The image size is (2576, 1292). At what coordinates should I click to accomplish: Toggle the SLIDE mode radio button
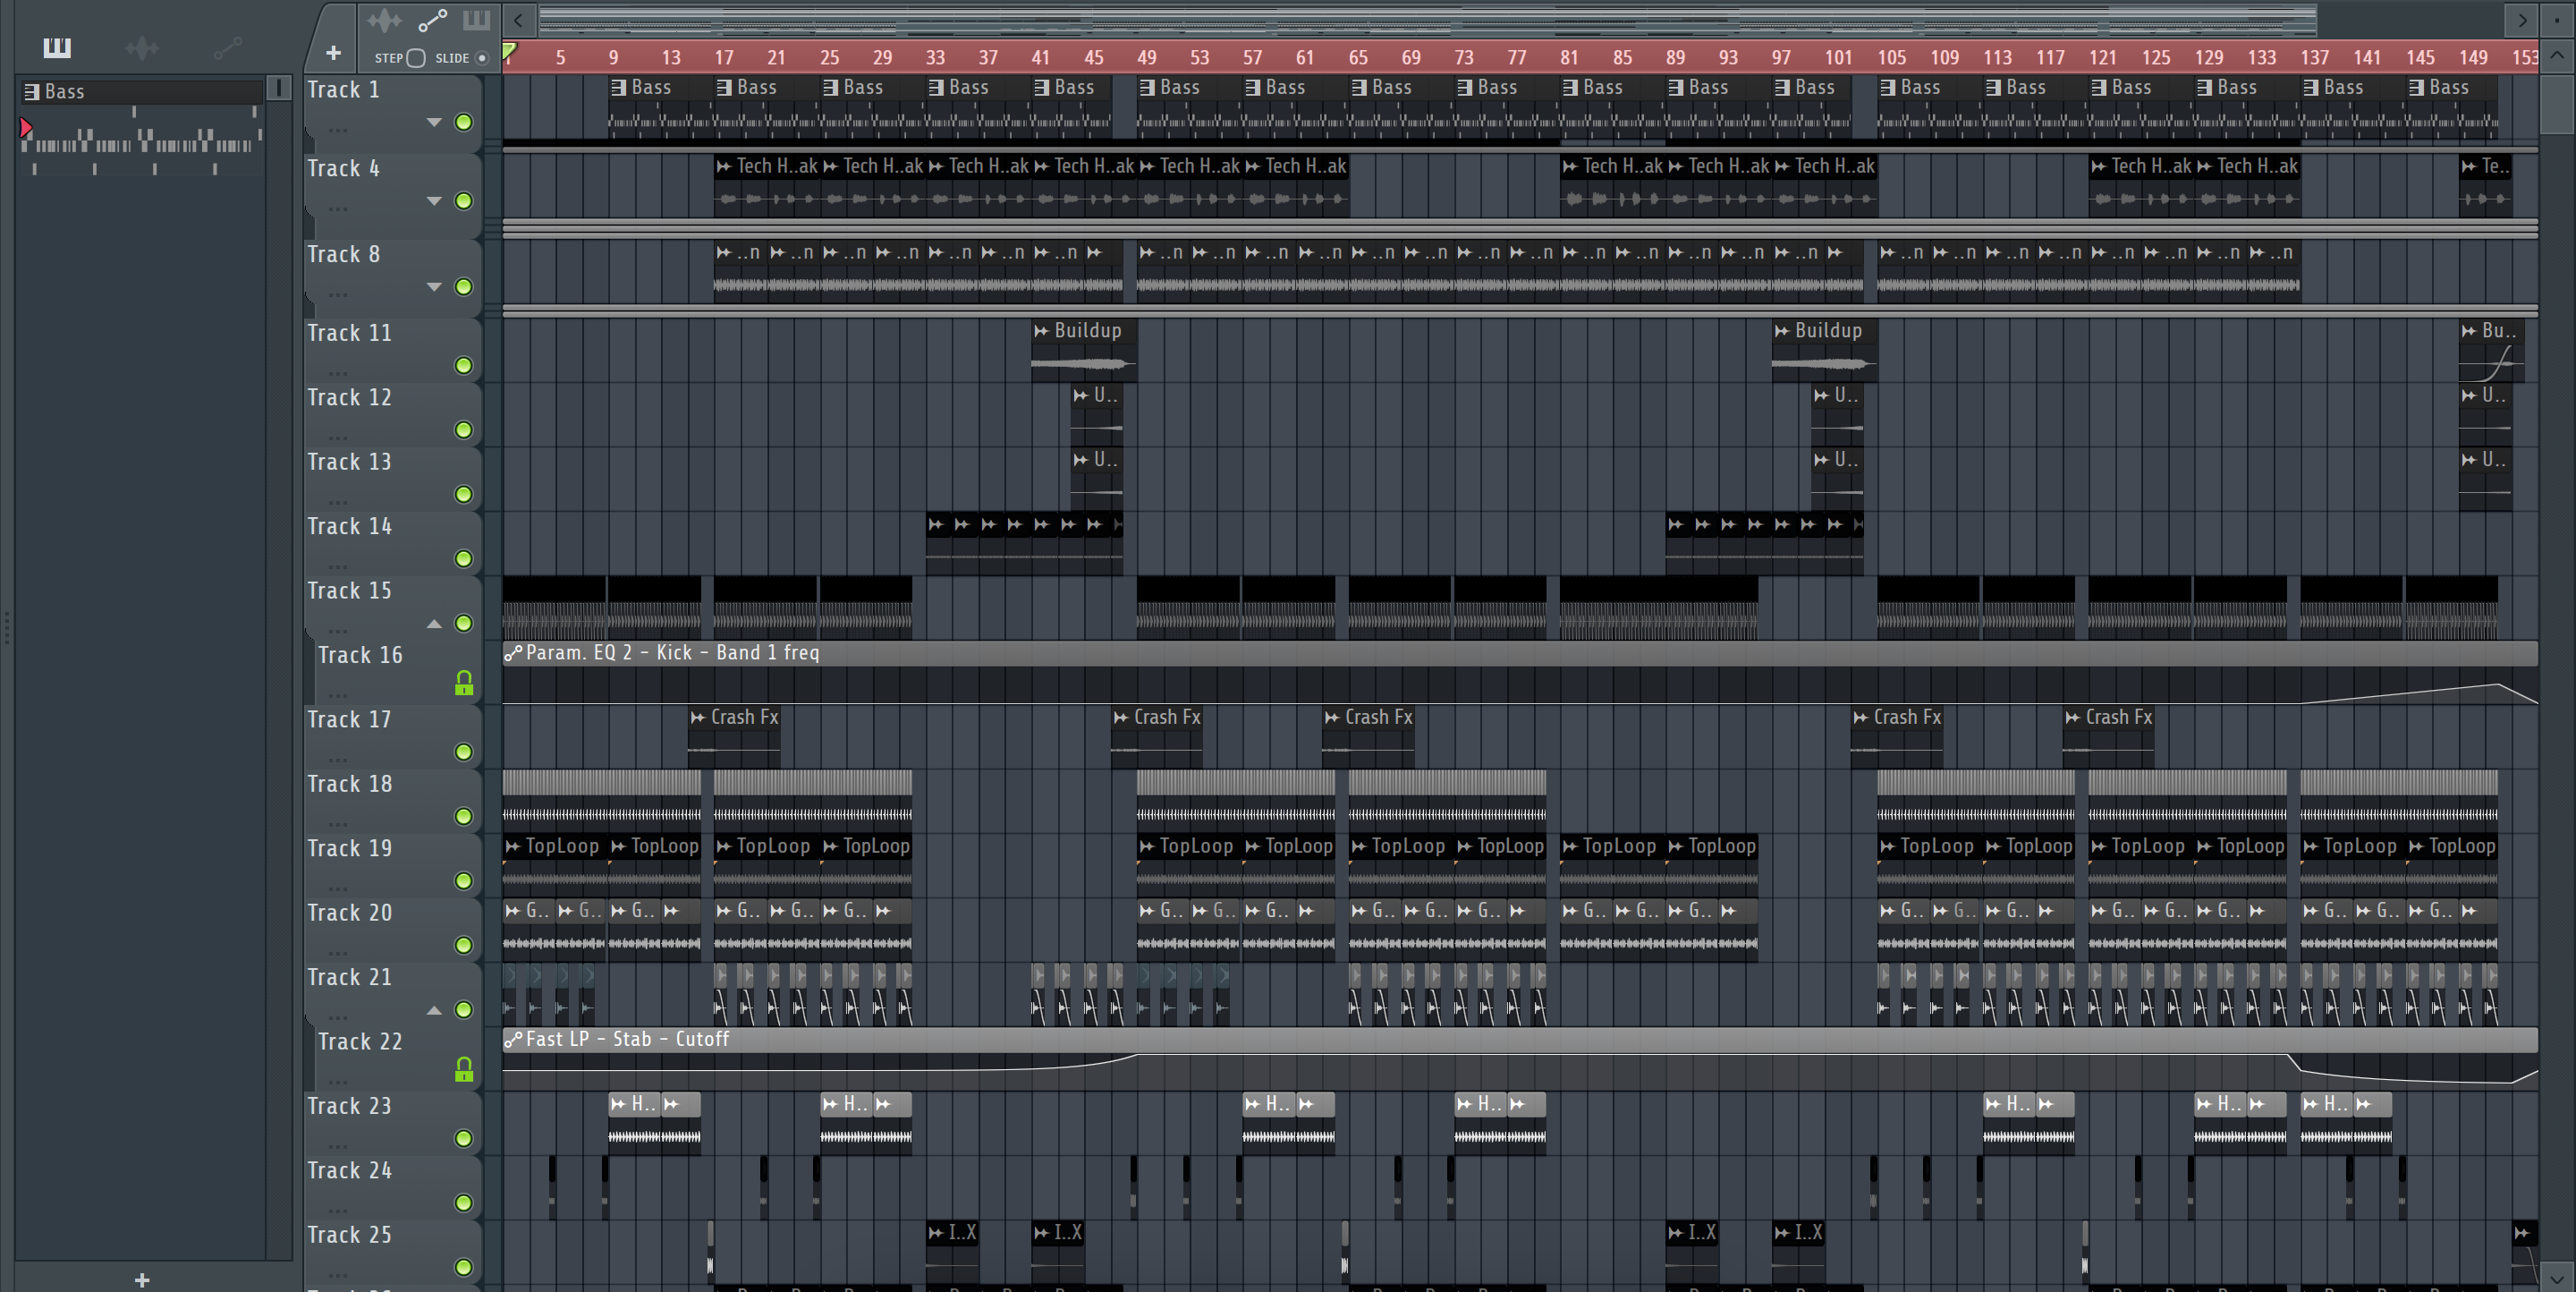coord(482,58)
